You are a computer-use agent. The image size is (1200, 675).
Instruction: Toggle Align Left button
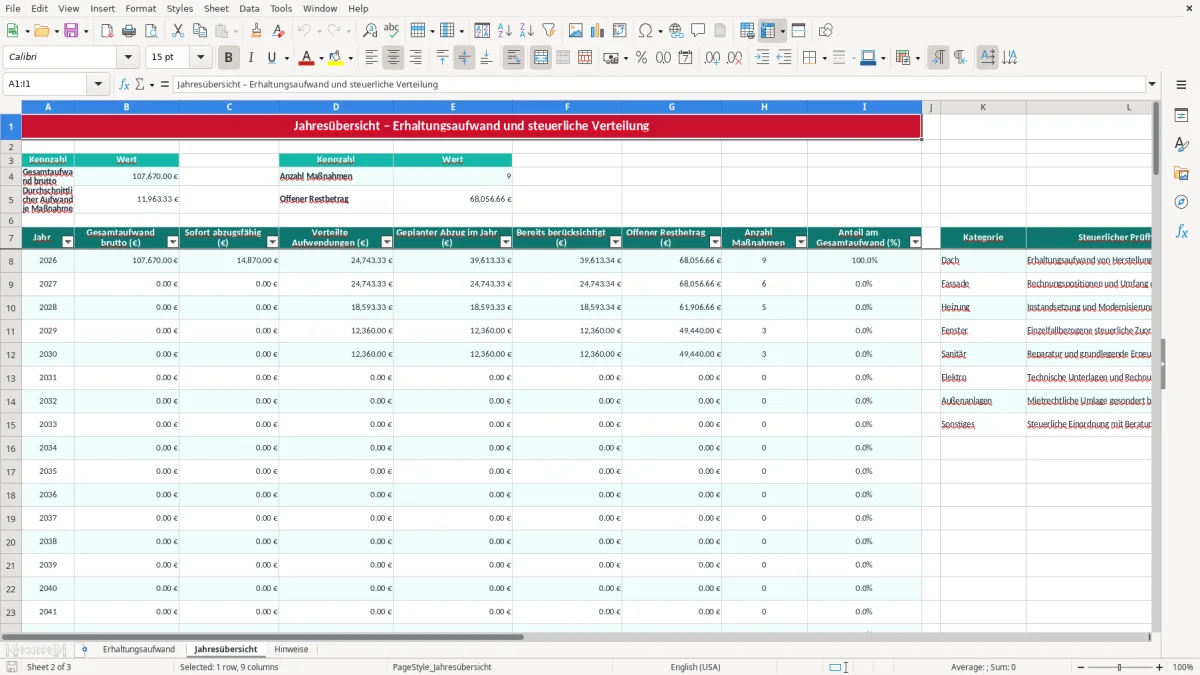point(372,58)
